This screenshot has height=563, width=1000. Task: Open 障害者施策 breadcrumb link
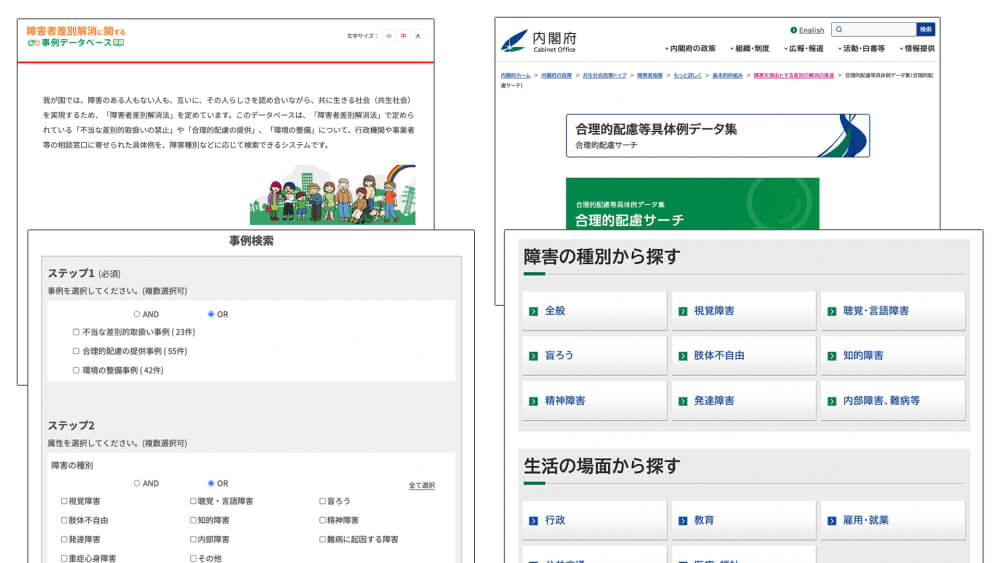coord(650,75)
